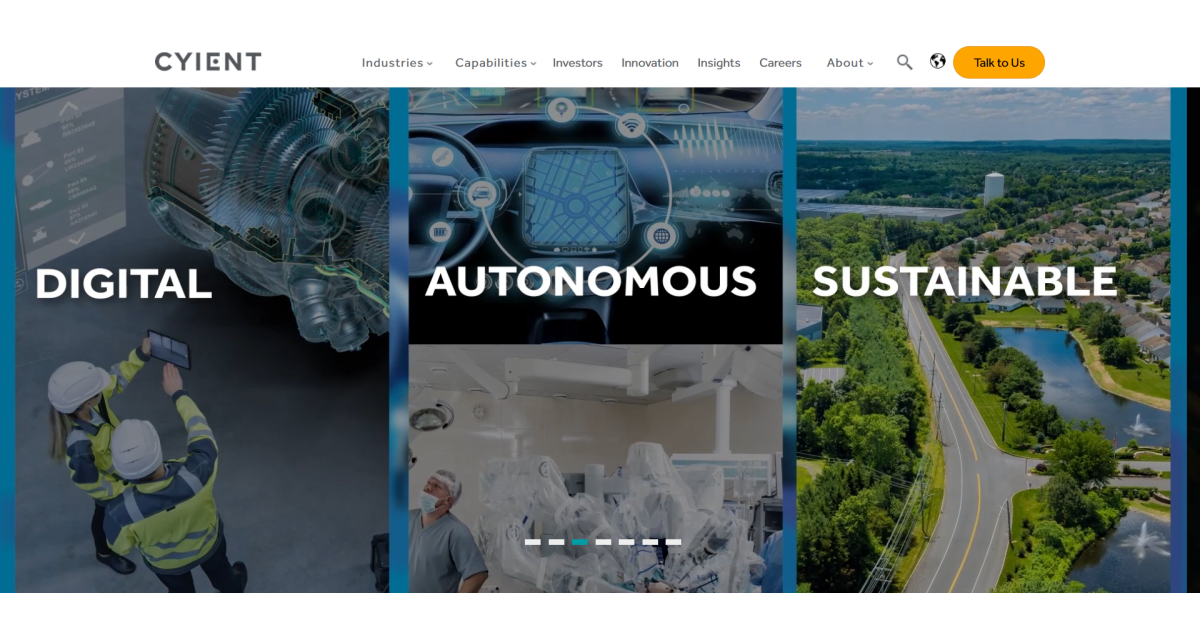The height and width of the screenshot is (631, 1200).
Task: Expand the About dropdown menu
Action: coord(850,62)
